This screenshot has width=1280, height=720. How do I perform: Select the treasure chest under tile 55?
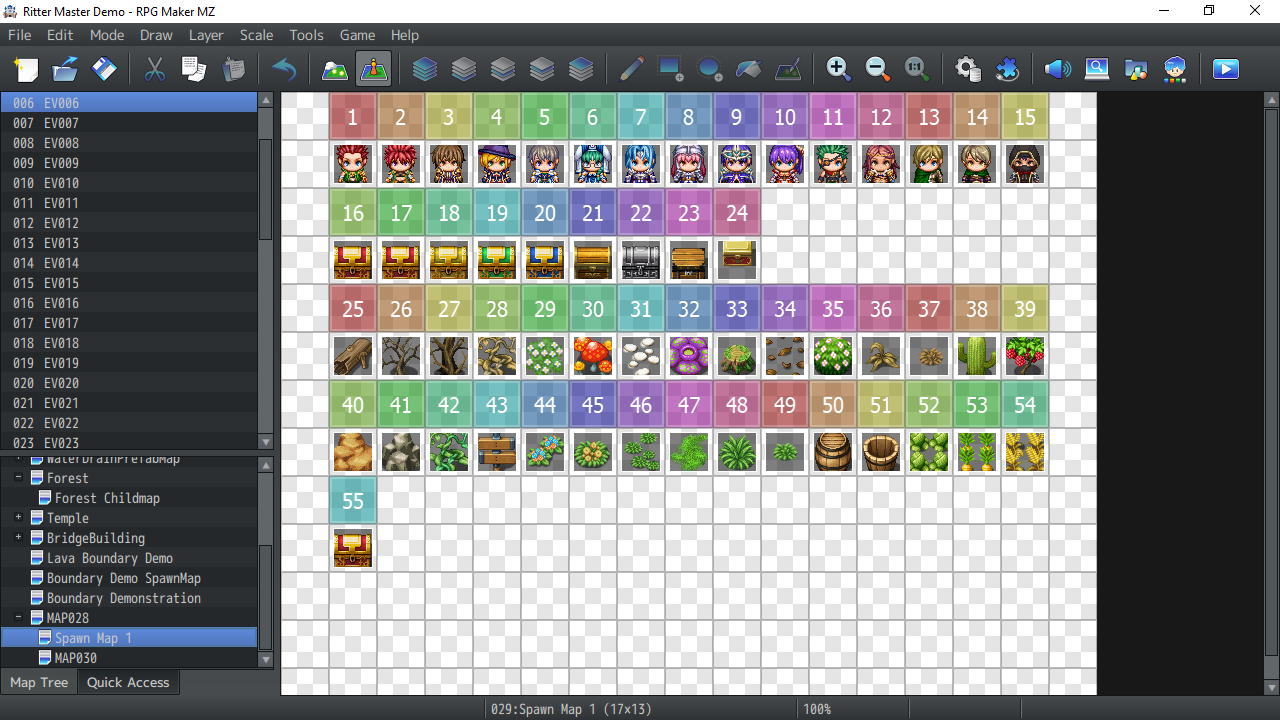click(353, 548)
